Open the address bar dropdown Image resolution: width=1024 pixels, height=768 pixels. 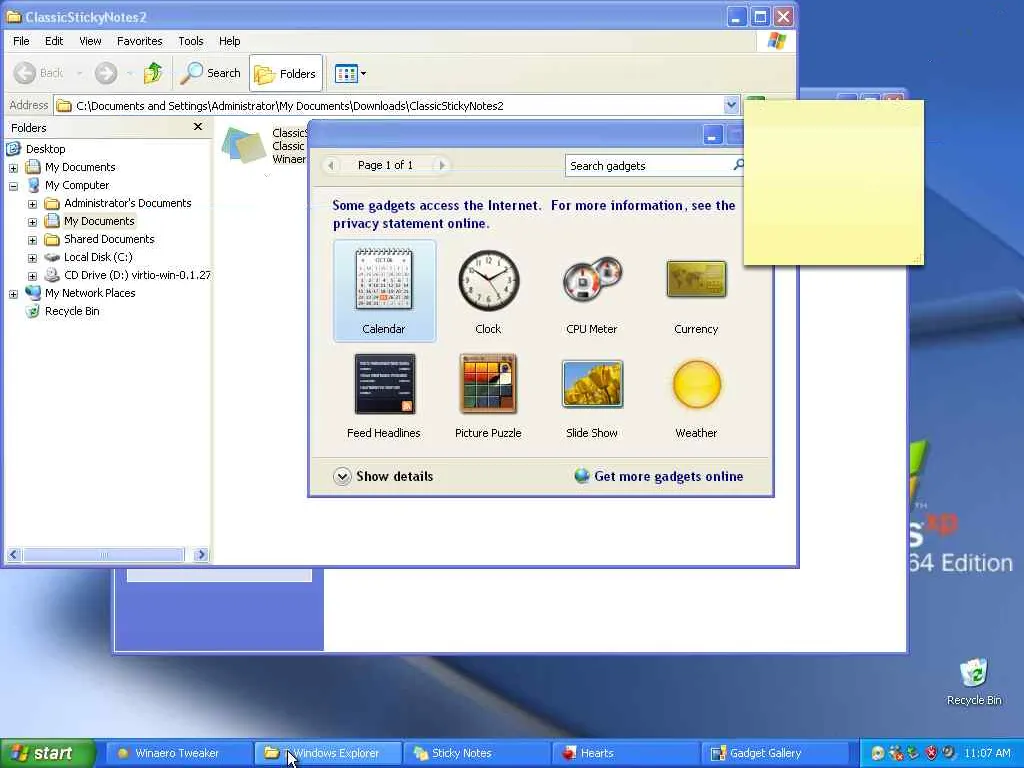point(731,104)
